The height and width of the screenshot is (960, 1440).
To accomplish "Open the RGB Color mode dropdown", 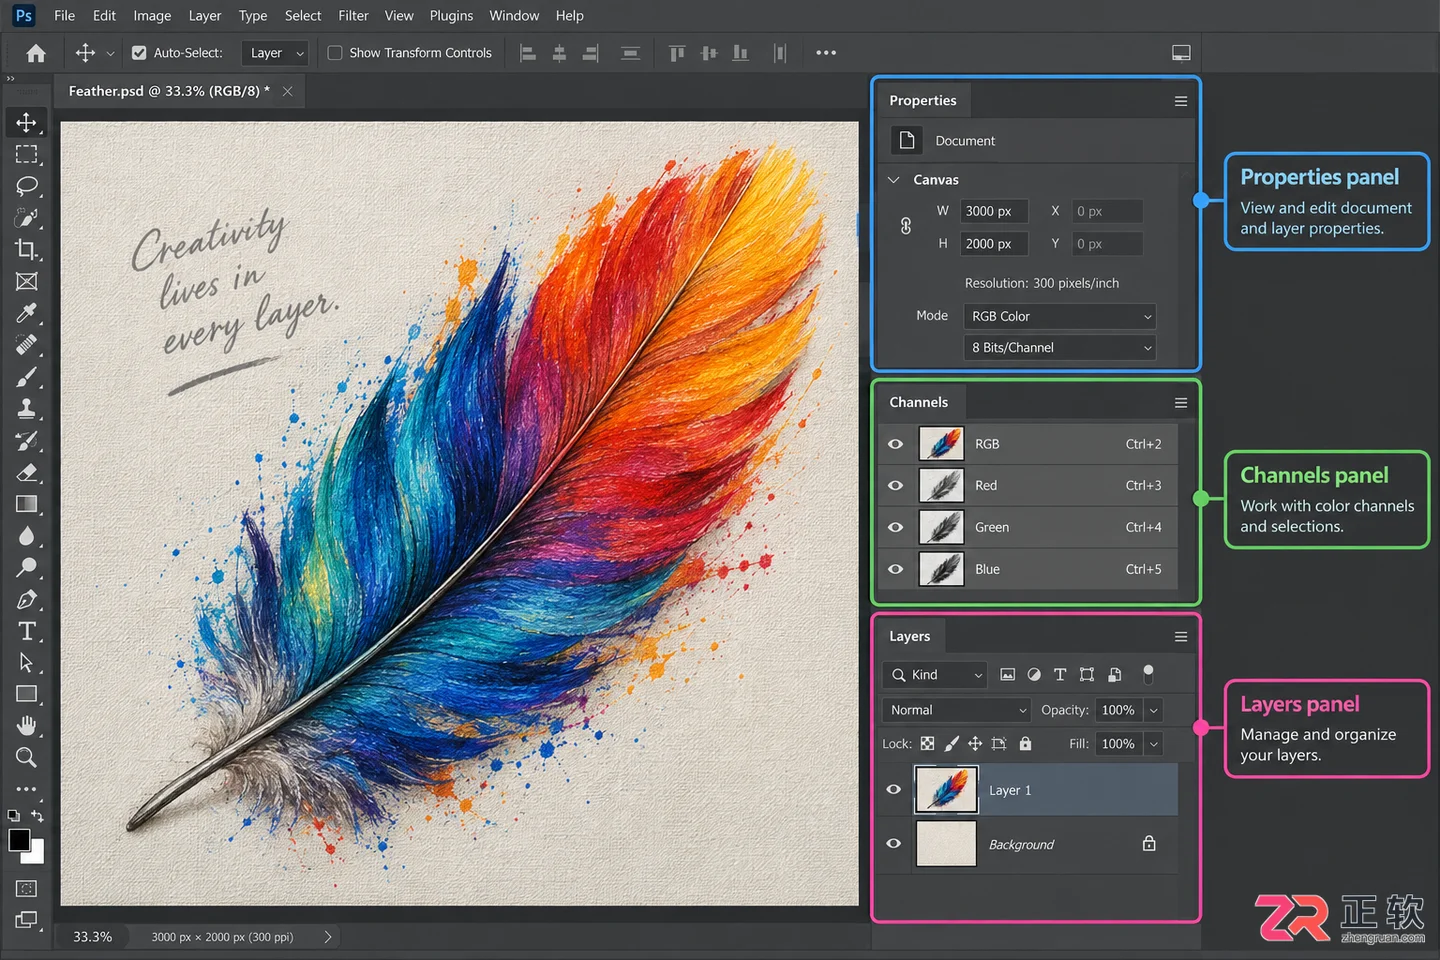I will (x=1059, y=316).
